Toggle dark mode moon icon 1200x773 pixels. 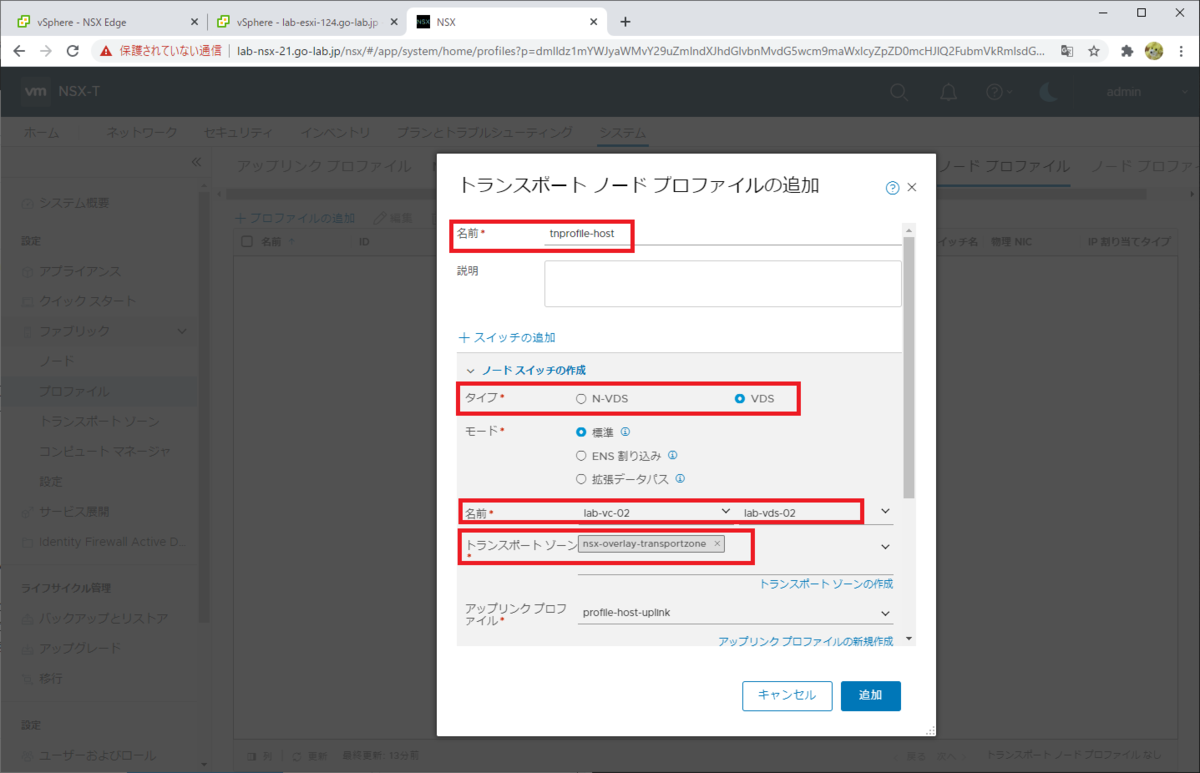[x=1048, y=92]
